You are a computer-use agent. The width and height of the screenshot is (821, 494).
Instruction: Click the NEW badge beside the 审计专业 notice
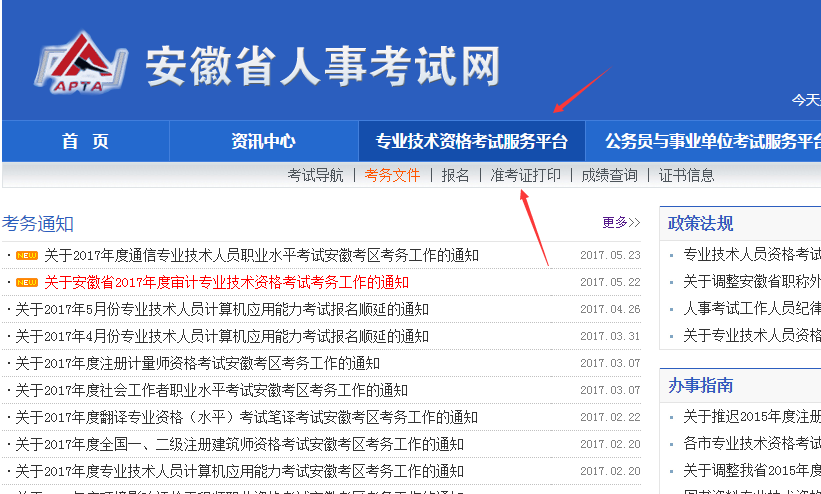pos(27,282)
